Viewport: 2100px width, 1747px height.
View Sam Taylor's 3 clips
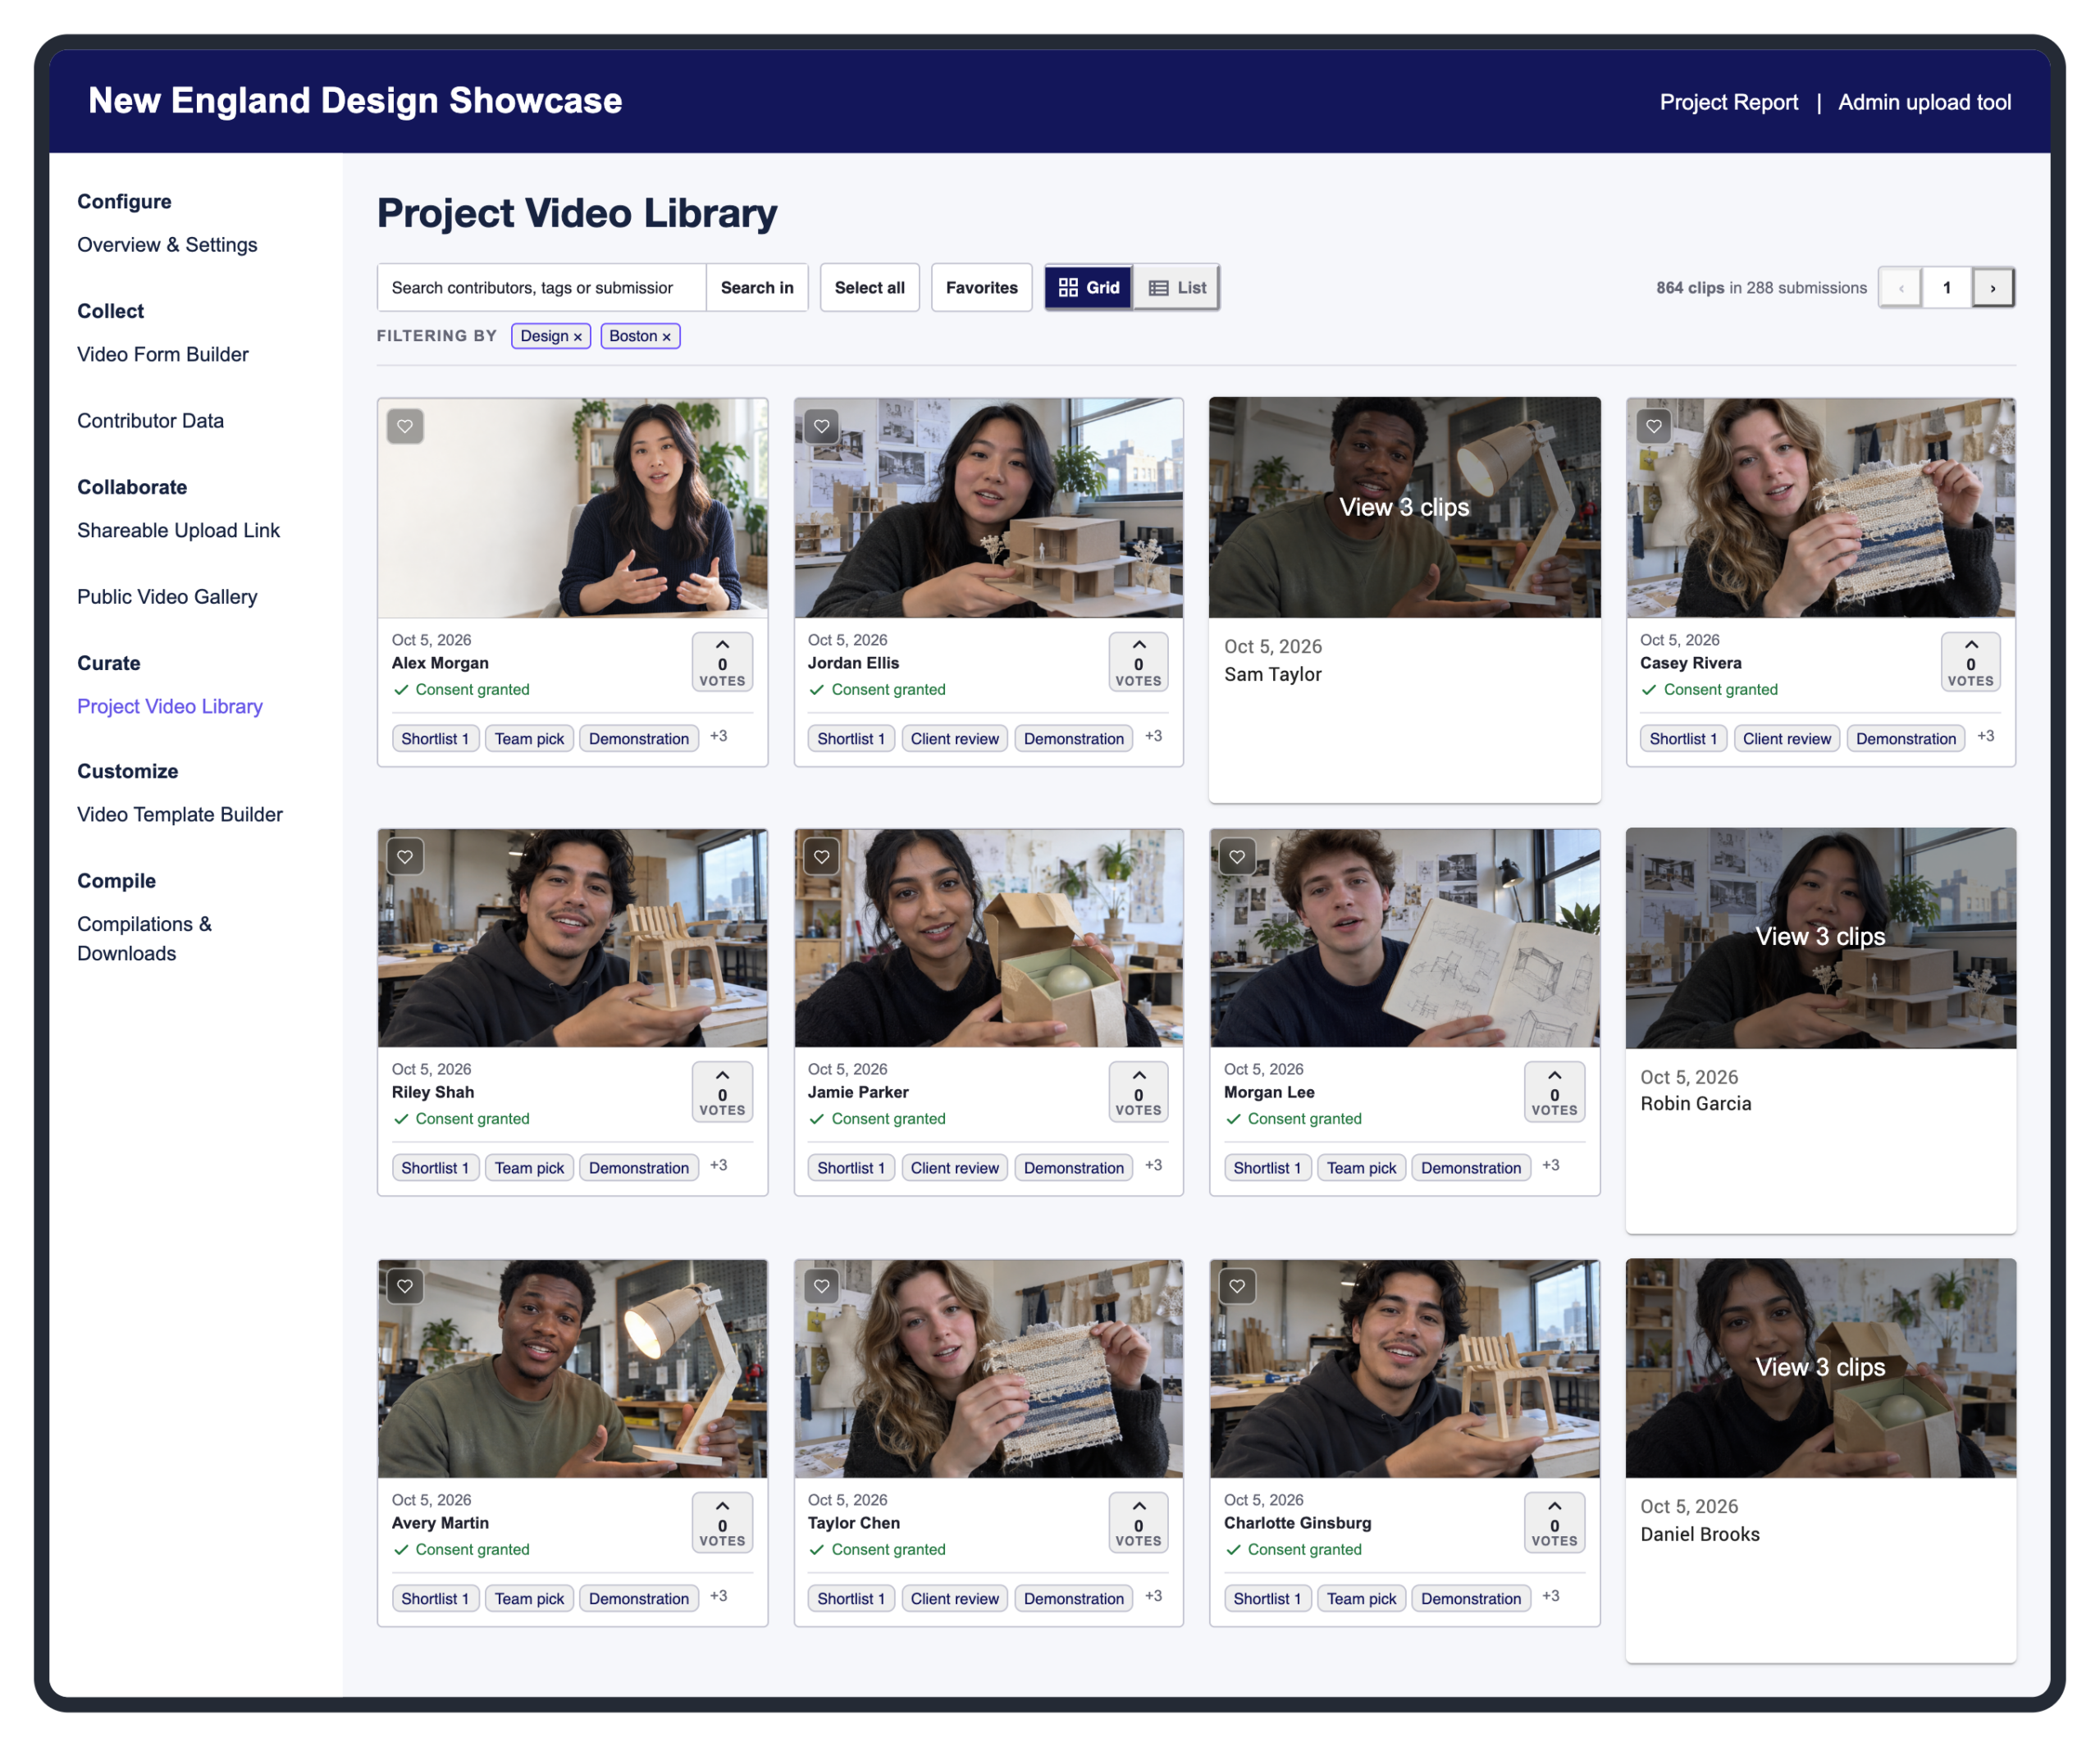pos(1404,507)
